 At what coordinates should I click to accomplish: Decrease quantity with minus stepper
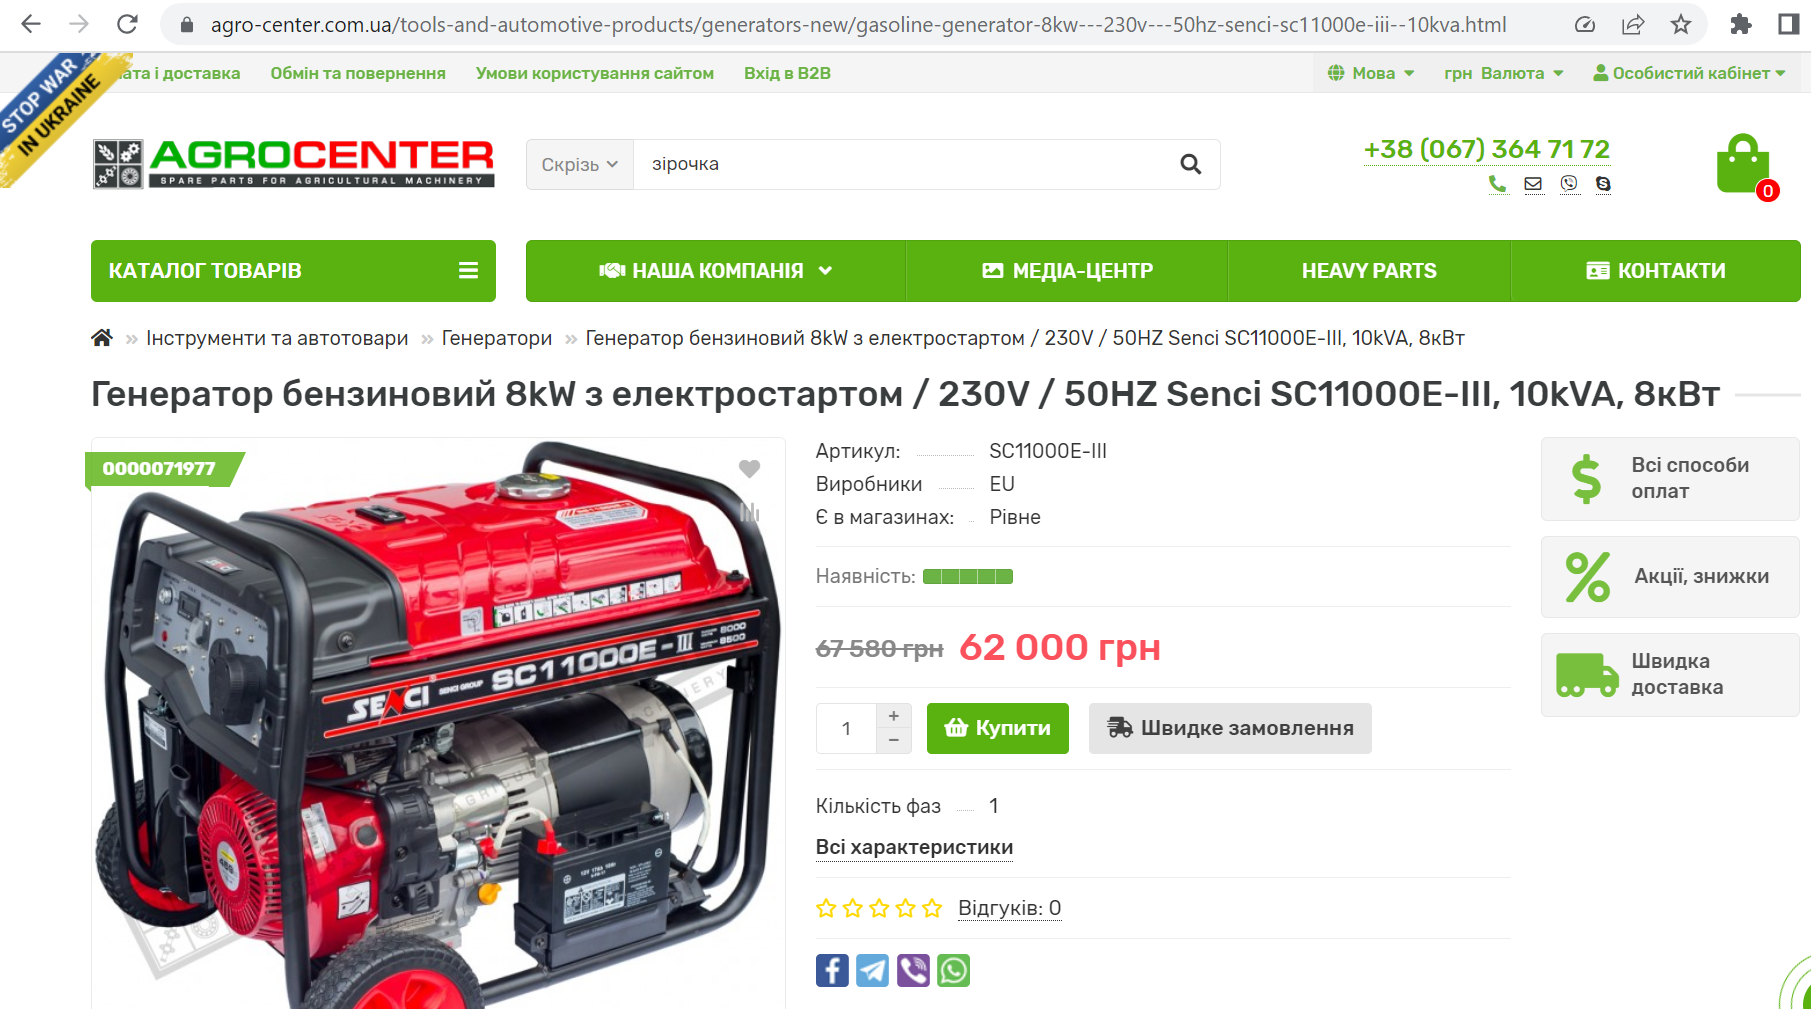click(893, 740)
